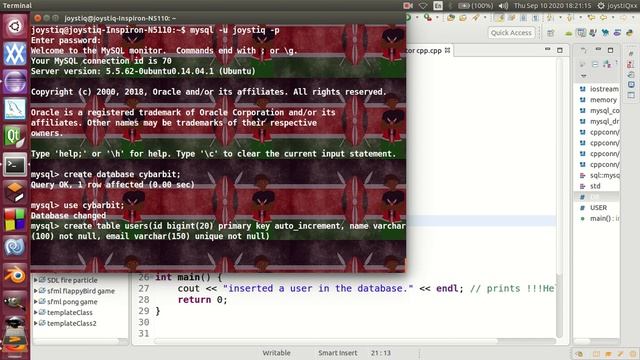This screenshot has width=640, height=360.
Task: Open Blender from the launcher
Action: click(15, 275)
